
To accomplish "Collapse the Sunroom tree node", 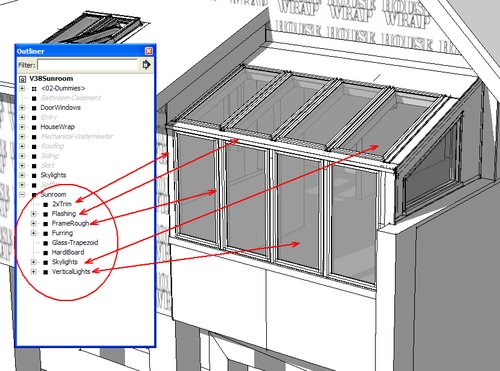I will pos(22,194).
